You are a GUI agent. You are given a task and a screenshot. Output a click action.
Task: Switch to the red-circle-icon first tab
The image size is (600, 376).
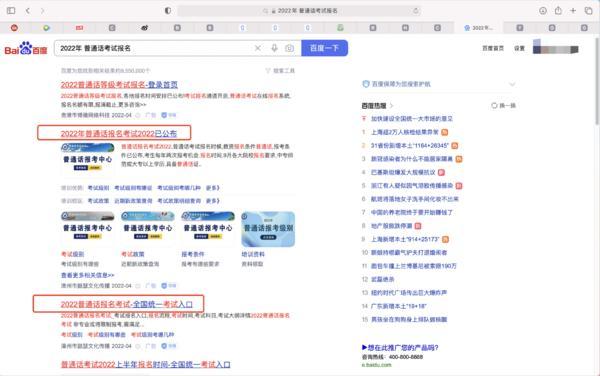(x=14, y=28)
